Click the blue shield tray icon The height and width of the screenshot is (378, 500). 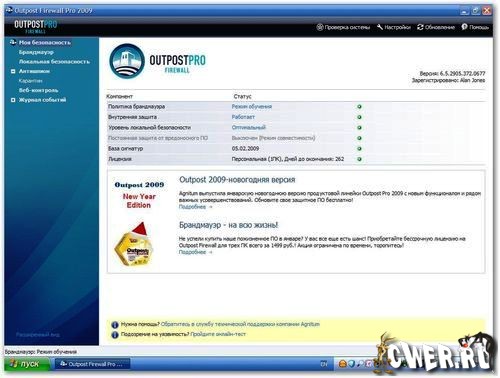click(x=351, y=364)
